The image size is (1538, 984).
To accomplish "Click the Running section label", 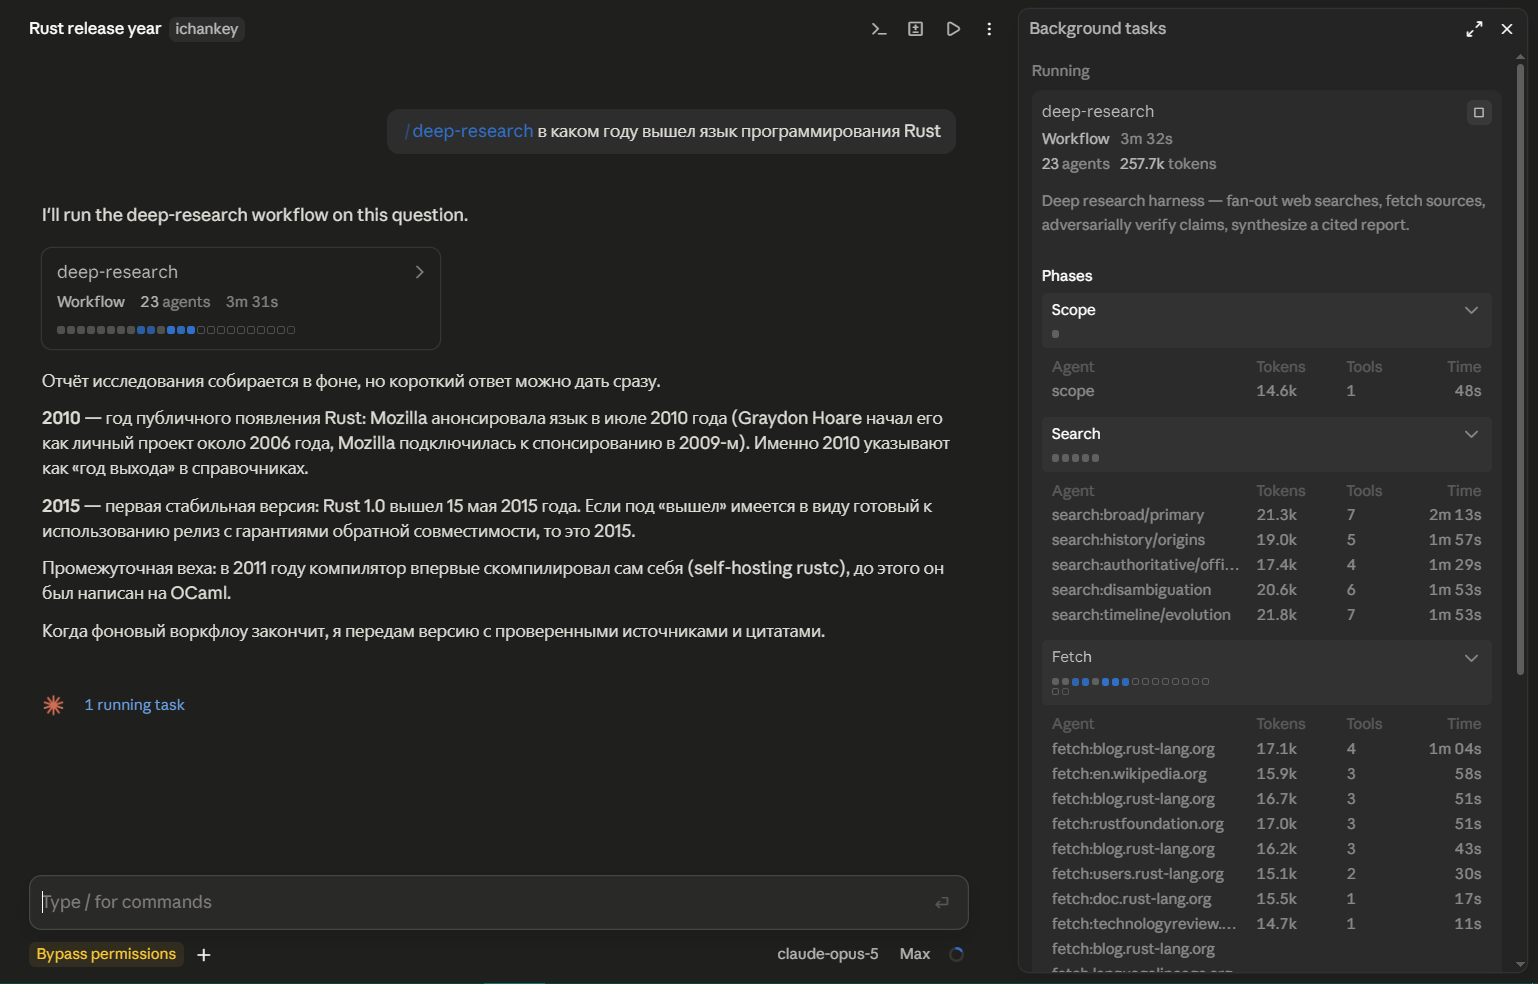I will pos(1061,71).
